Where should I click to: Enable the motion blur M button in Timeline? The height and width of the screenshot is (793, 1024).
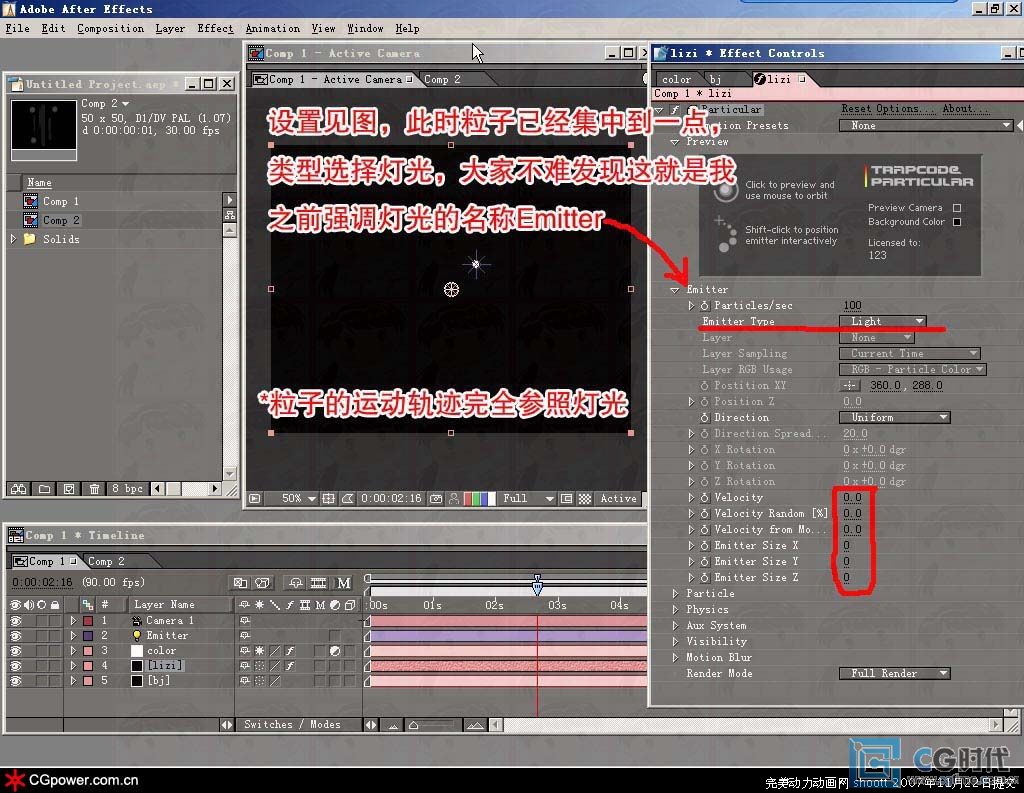pos(344,583)
